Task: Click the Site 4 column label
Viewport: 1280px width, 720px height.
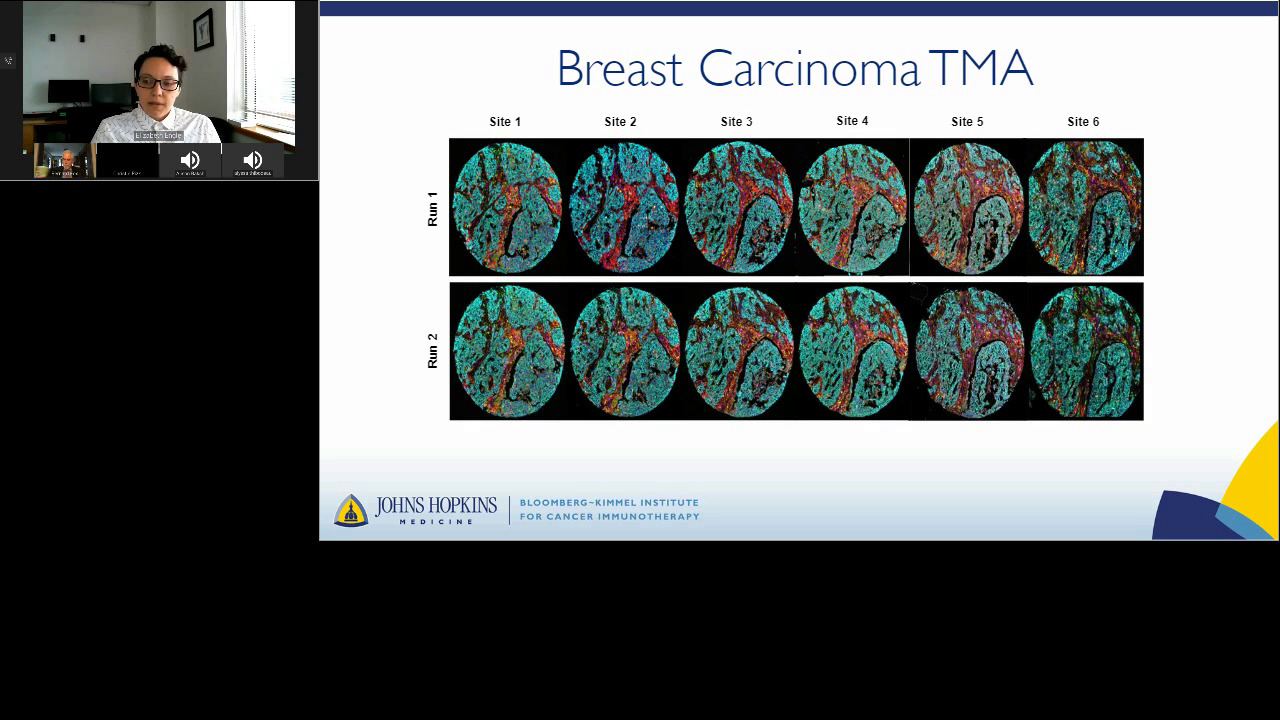Action: click(x=852, y=121)
